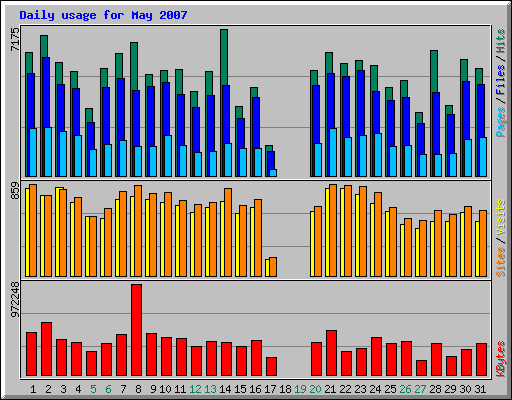This screenshot has width=512, height=400.
Task: Click green weekend day label 26
Action: (405, 389)
